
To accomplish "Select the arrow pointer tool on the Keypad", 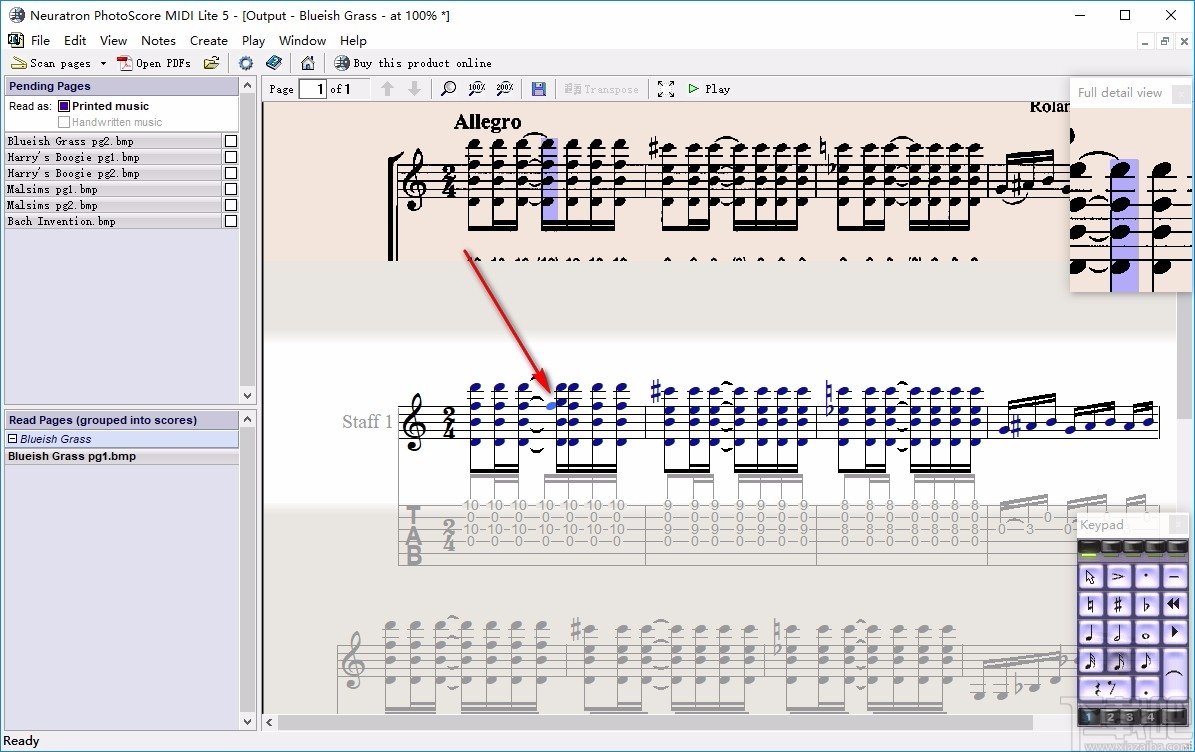I will (x=1091, y=578).
